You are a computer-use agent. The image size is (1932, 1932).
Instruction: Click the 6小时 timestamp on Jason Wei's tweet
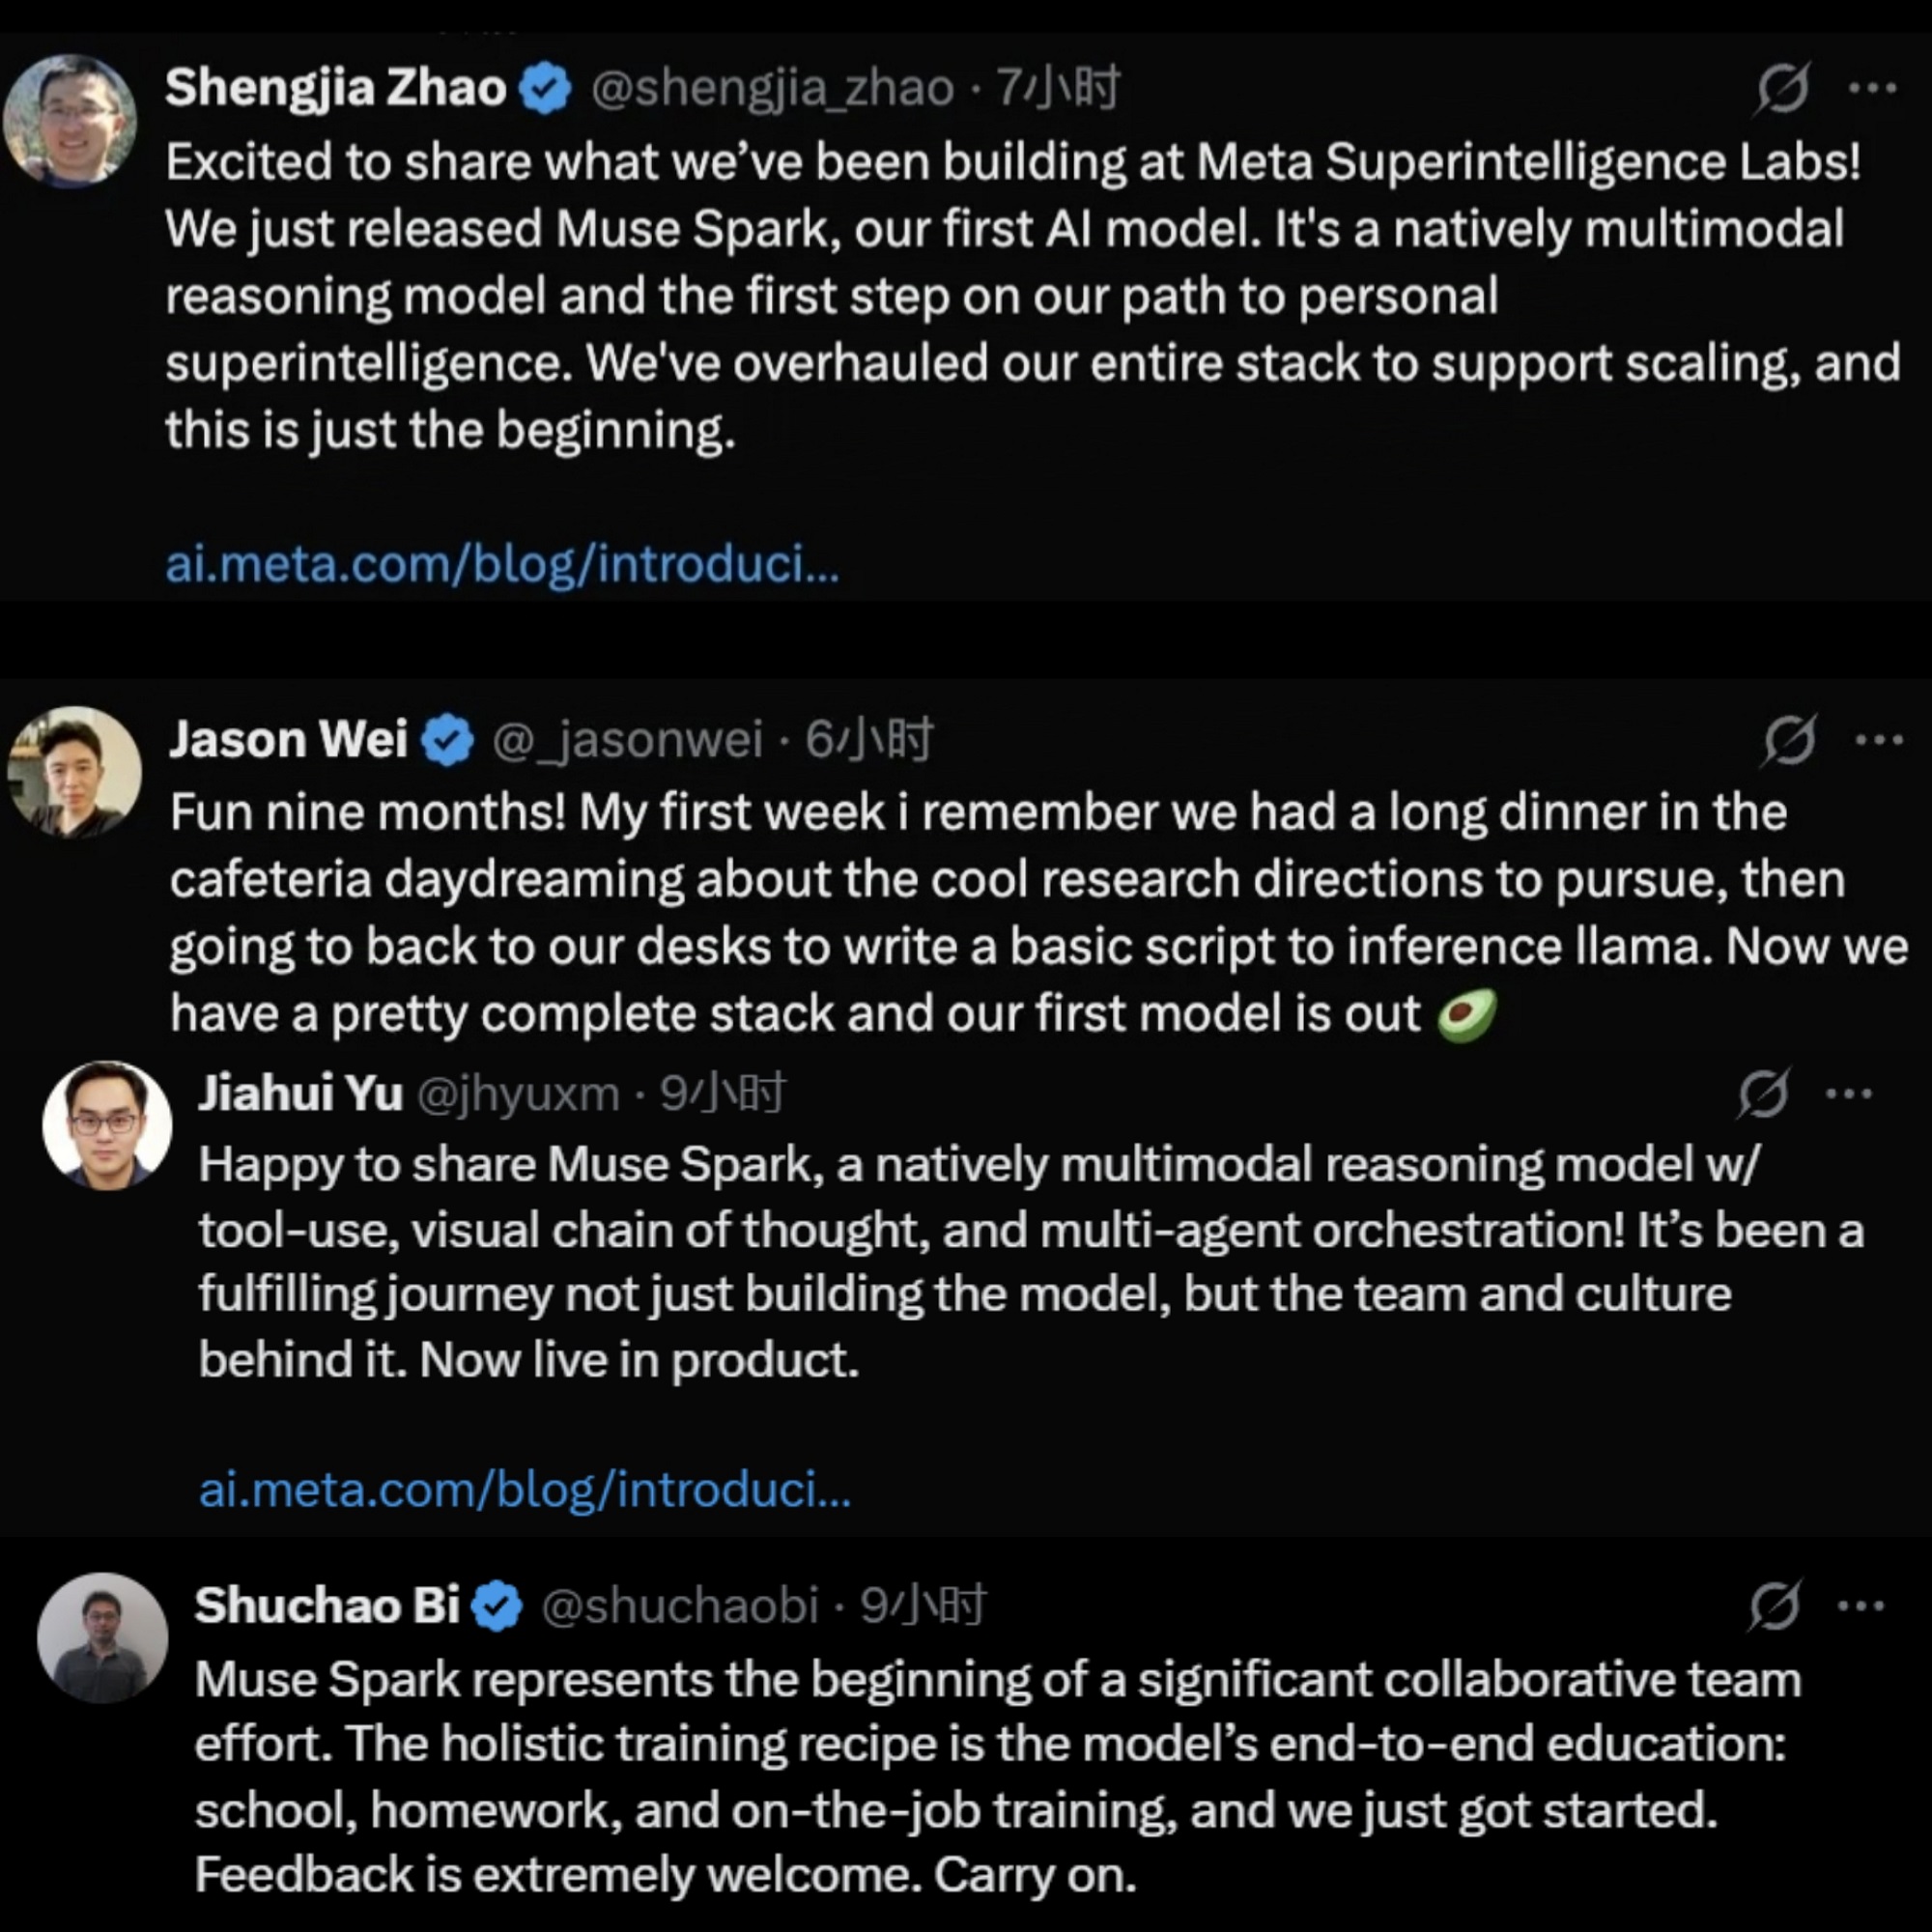pos(872,740)
